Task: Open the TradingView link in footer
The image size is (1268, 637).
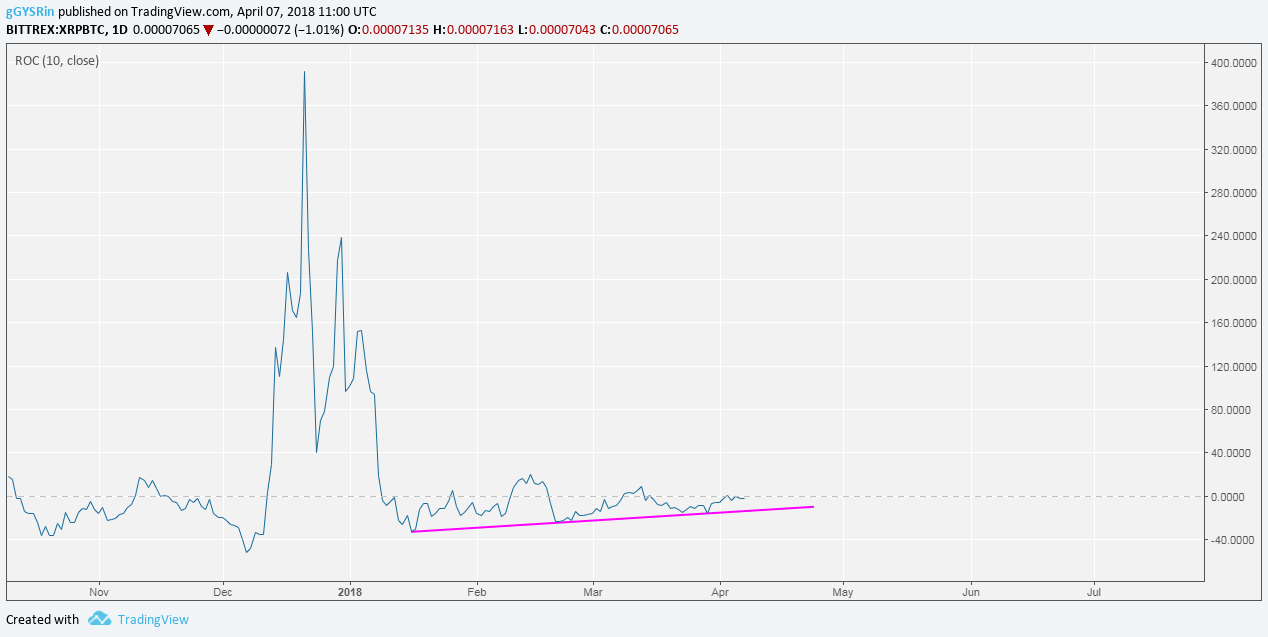Action: click(x=153, y=619)
